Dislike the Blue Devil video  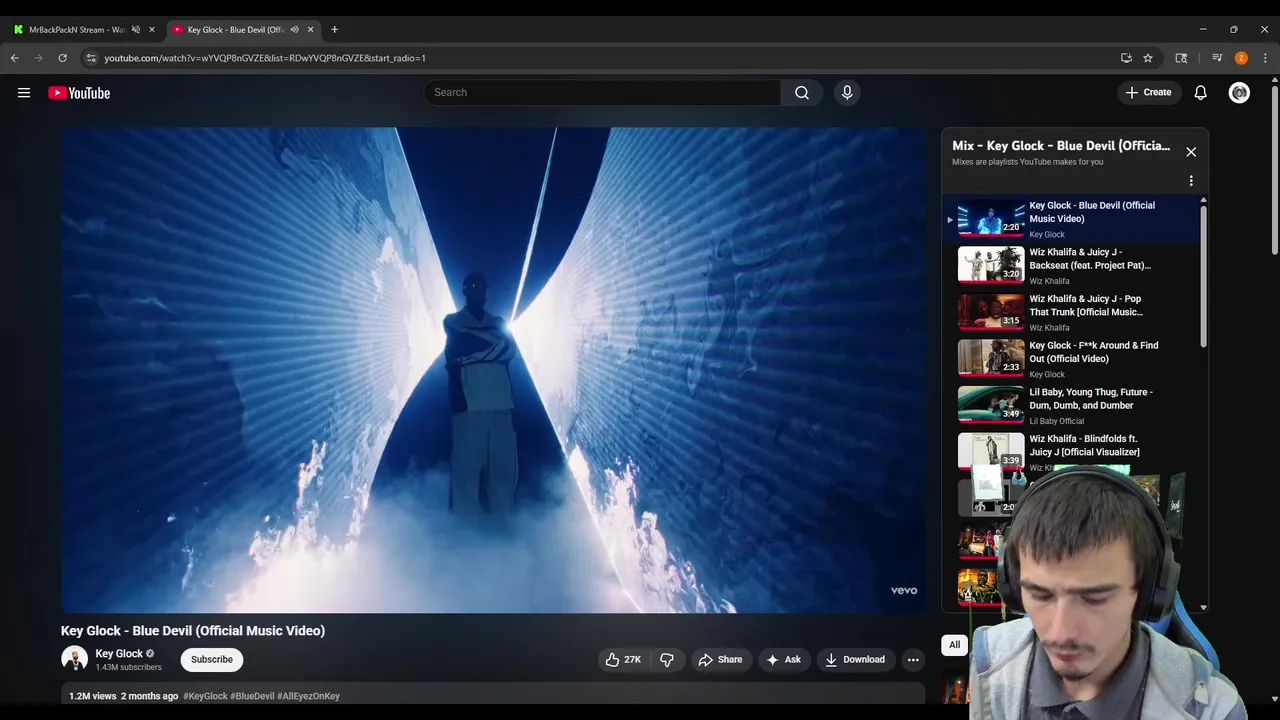pos(667,659)
